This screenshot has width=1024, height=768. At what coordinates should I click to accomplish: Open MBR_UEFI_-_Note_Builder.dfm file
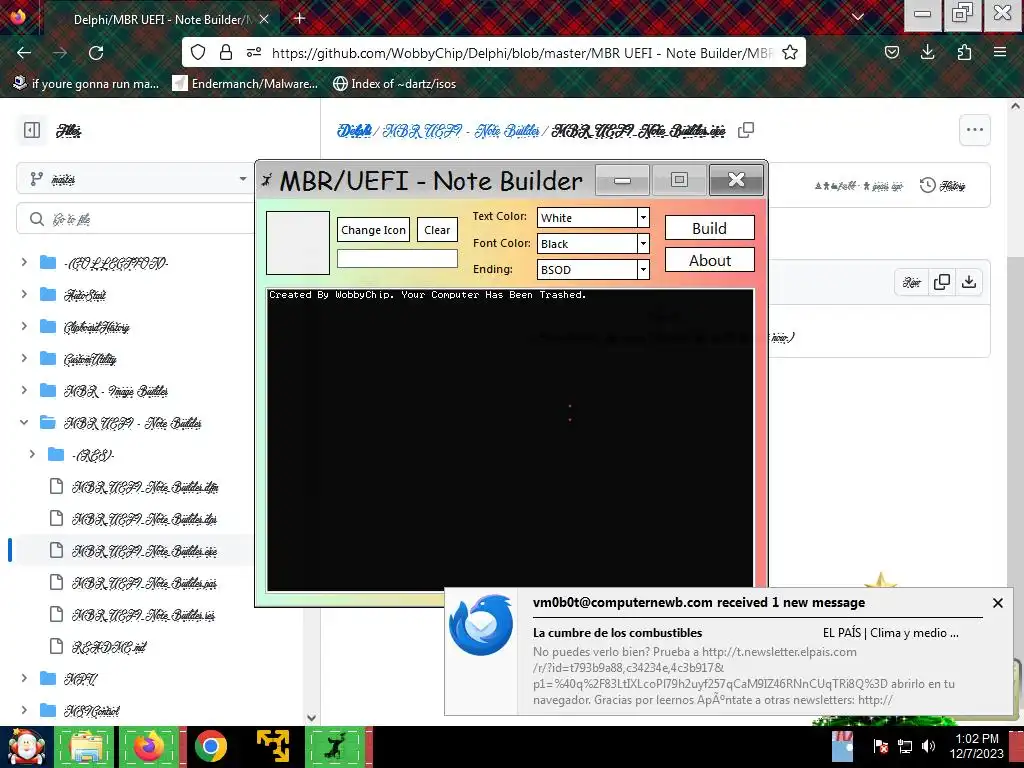pyautogui.click(x=145, y=487)
